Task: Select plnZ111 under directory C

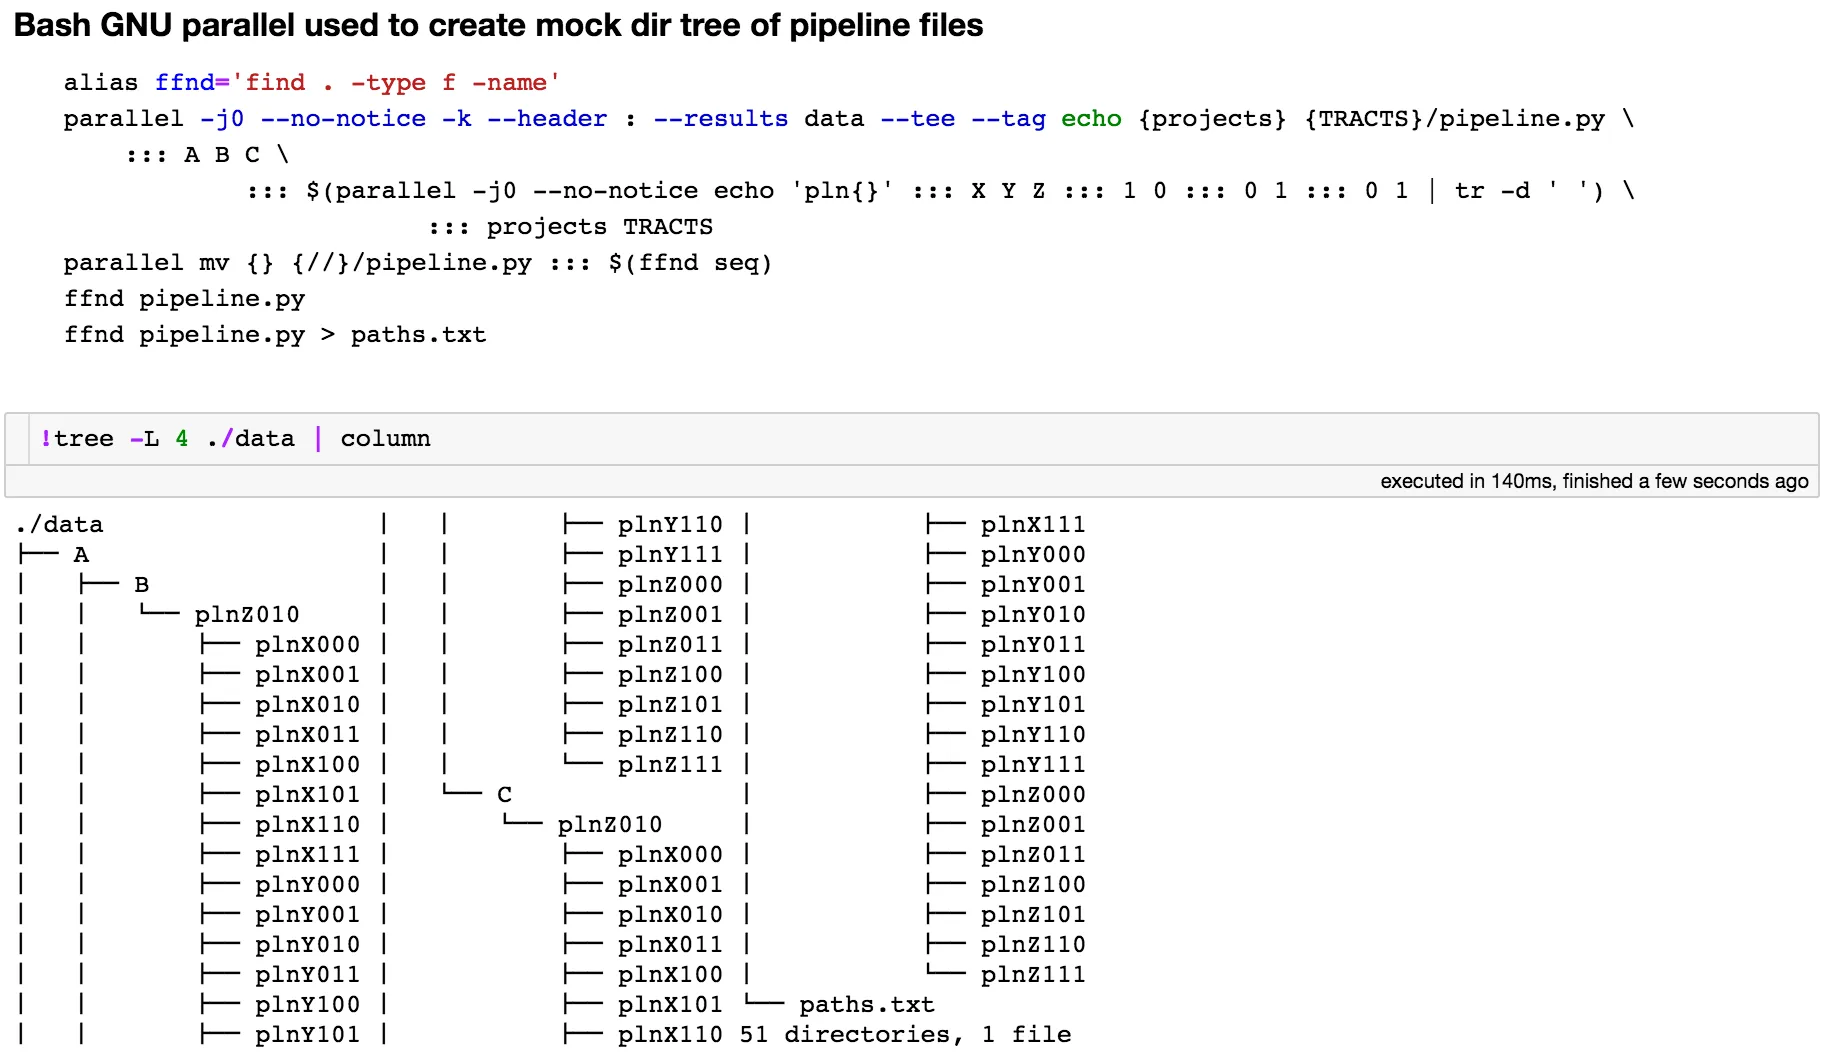Action: coord(1033,975)
